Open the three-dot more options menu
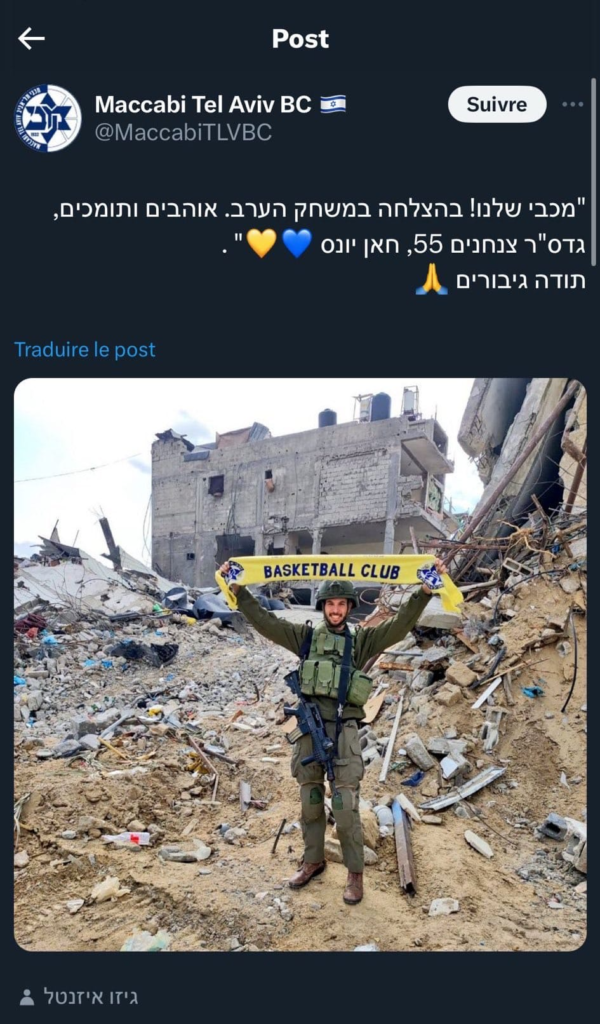This screenshot has width=600, height=1024. point(573,104)
